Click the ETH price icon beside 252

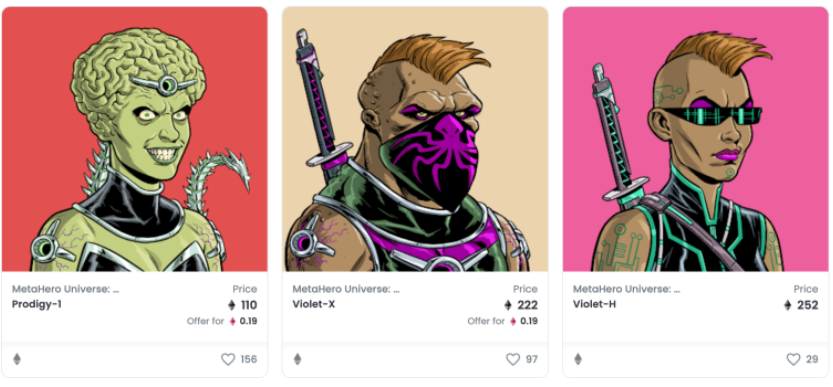tap(788, 305)
